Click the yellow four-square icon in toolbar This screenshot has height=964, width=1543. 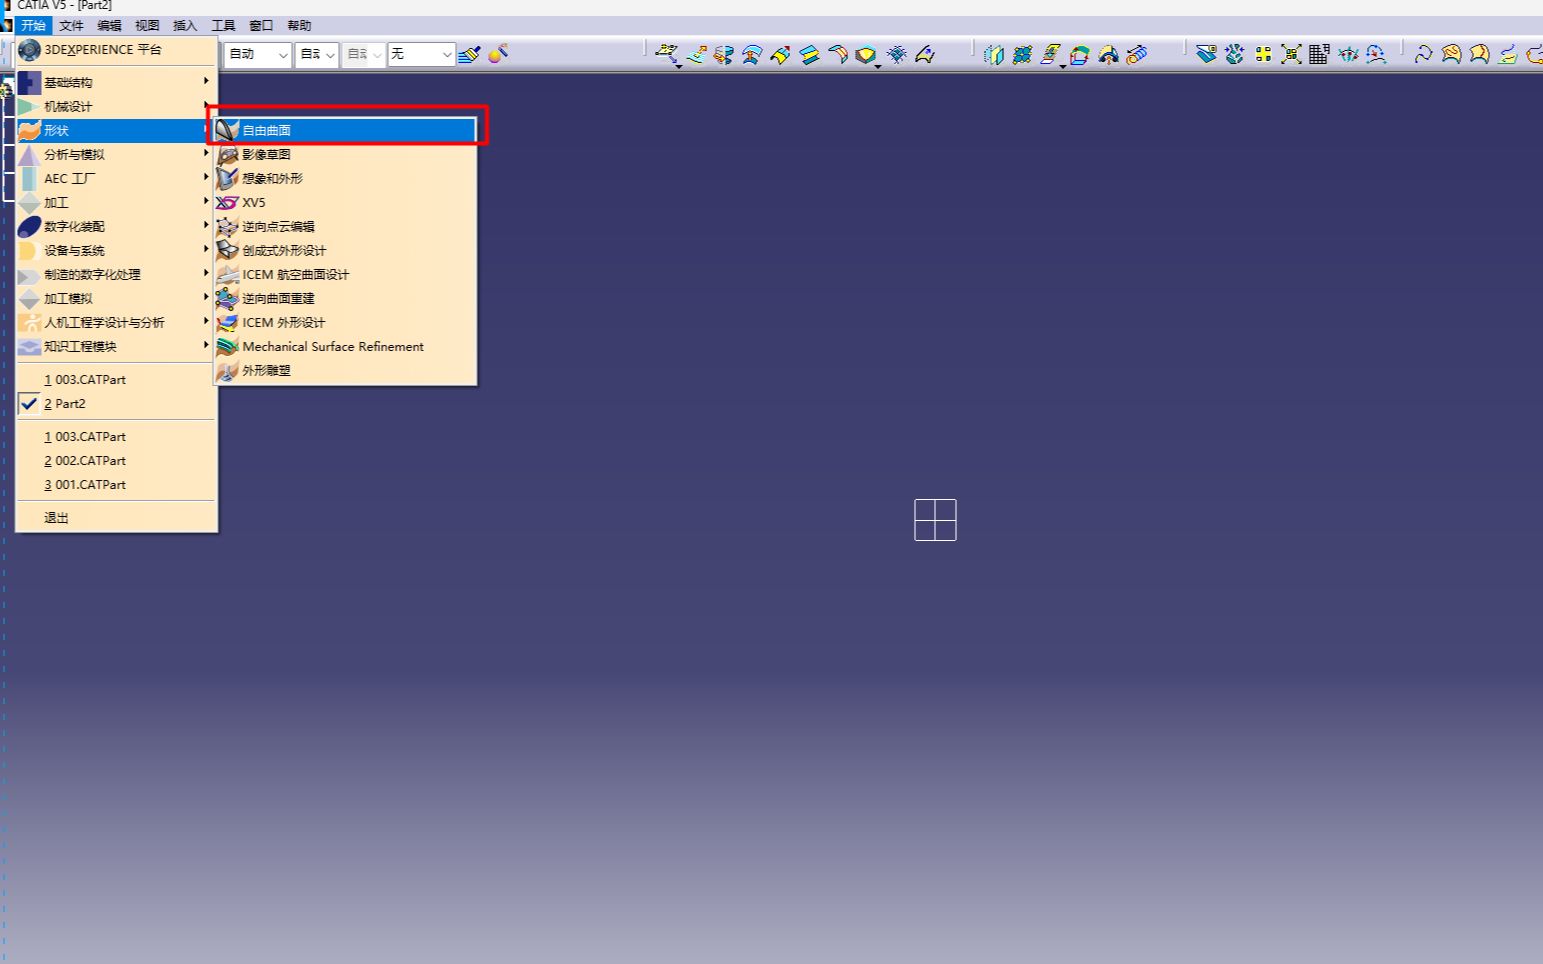click(x=1263, y=54)
